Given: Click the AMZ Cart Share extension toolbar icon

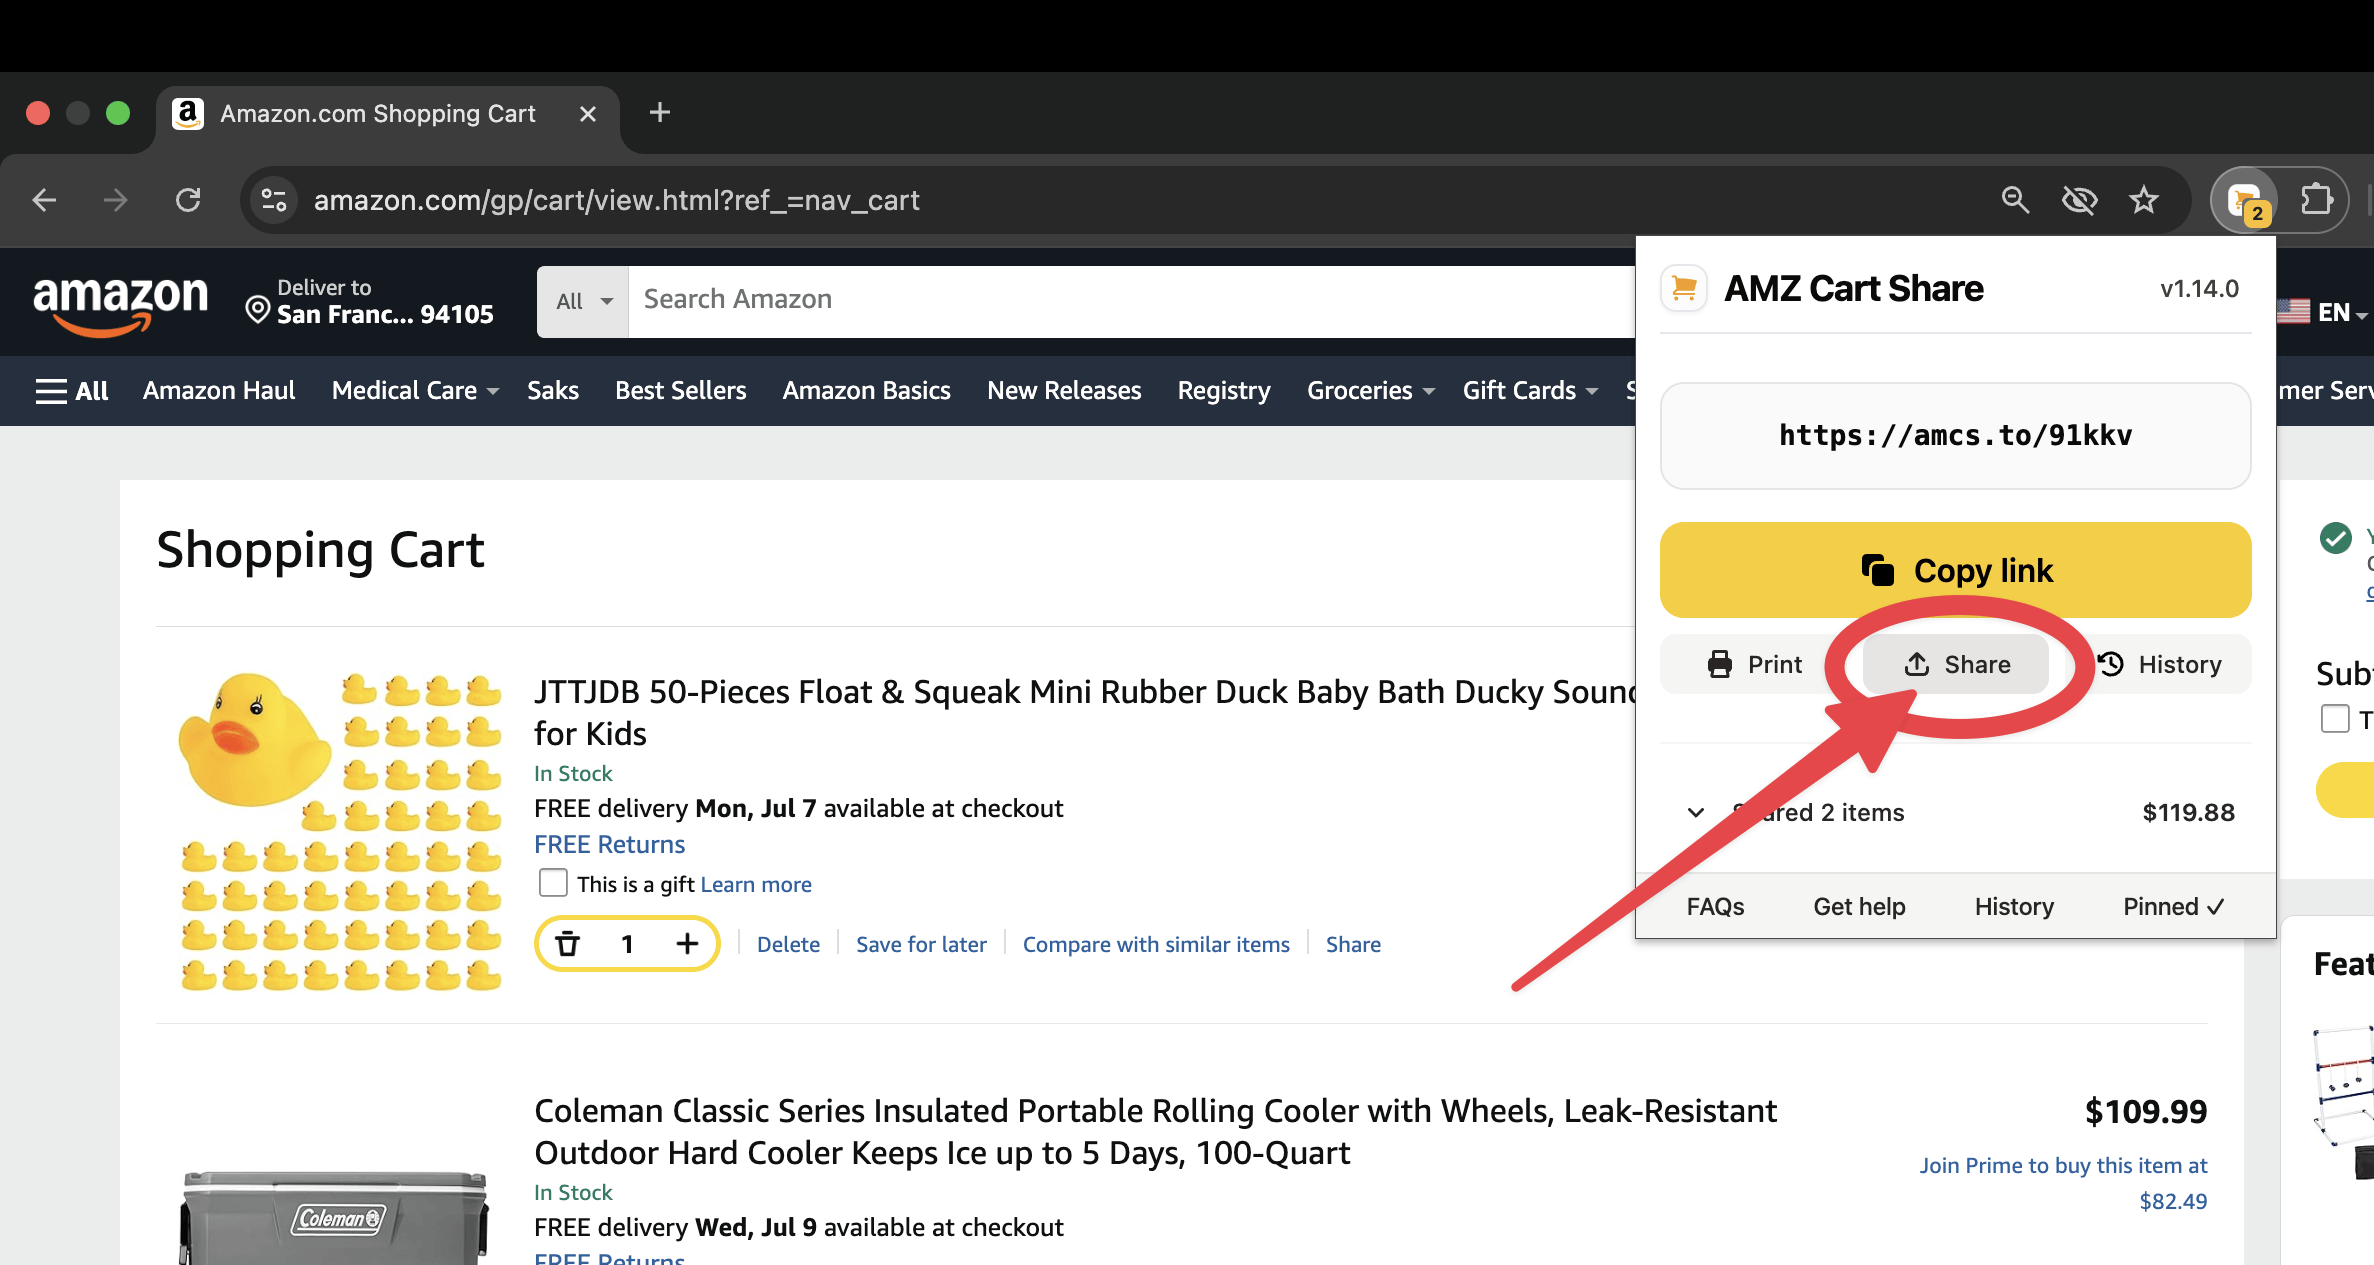Looking at the screenshot, I should [2246, 200].
